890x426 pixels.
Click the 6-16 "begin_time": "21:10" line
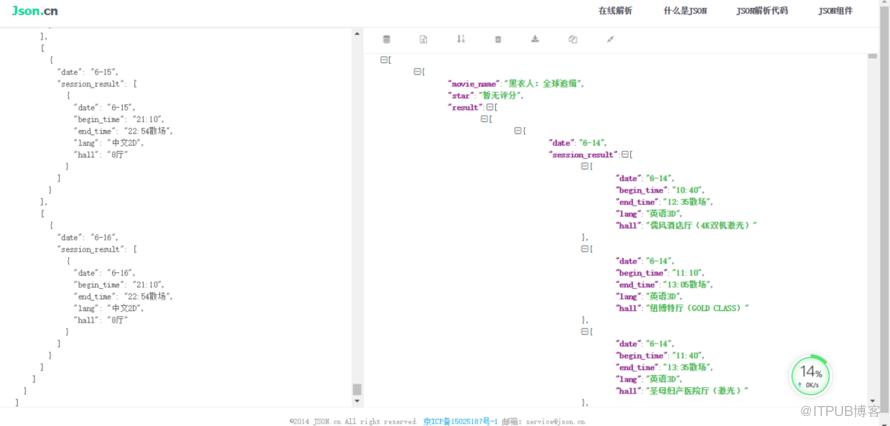(x=119, y=285)
